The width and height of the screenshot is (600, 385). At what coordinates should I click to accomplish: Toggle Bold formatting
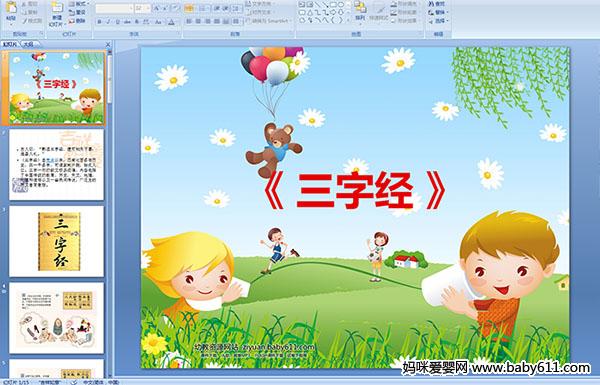click(99, 22)
